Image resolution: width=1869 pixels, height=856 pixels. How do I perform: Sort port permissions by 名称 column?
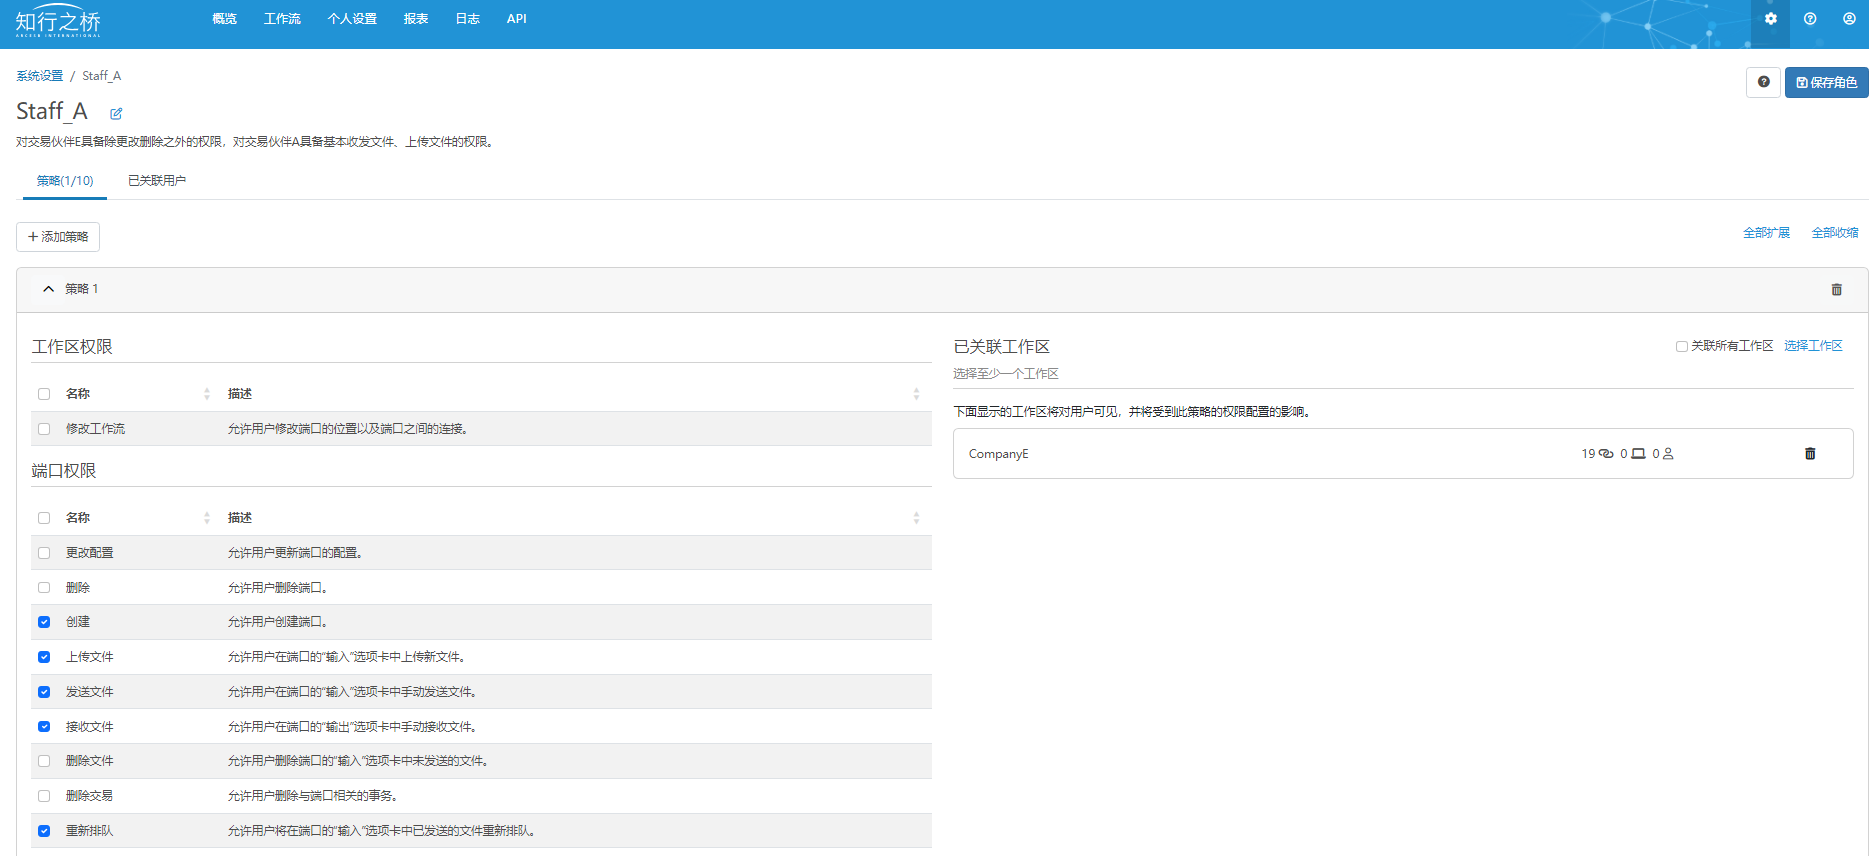[x=207, y=518]
